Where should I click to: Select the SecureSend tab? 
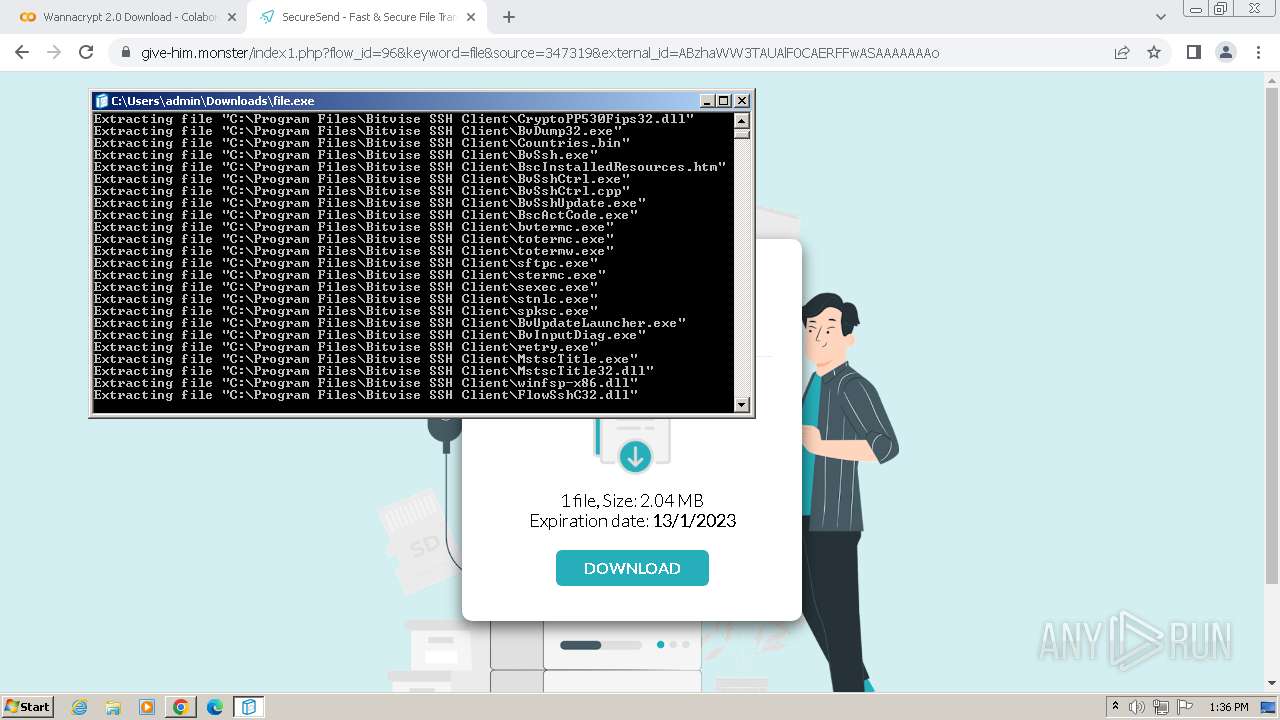[x=368, y=17]
